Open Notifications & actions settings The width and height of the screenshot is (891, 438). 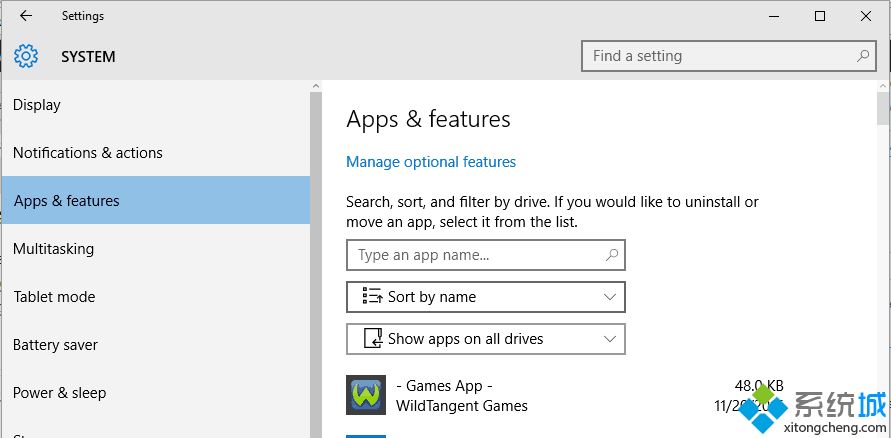click(156, 152)
